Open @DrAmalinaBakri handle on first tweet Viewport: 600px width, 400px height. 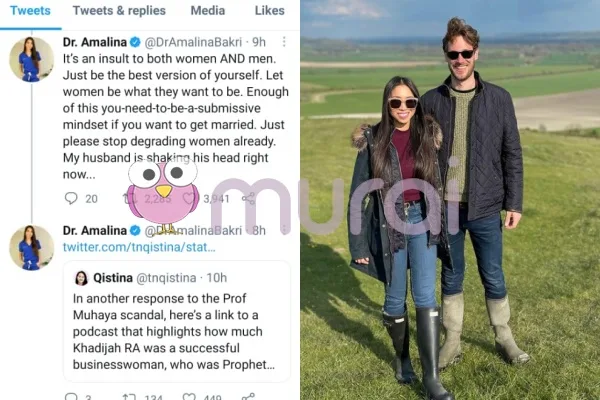coord(193,42)
